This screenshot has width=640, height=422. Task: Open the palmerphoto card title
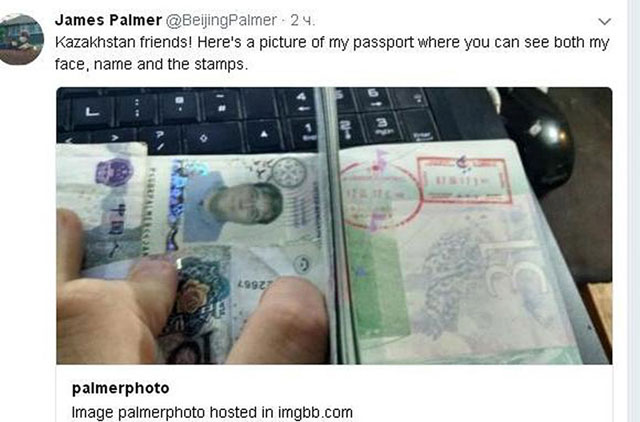(x=120, y=388)
